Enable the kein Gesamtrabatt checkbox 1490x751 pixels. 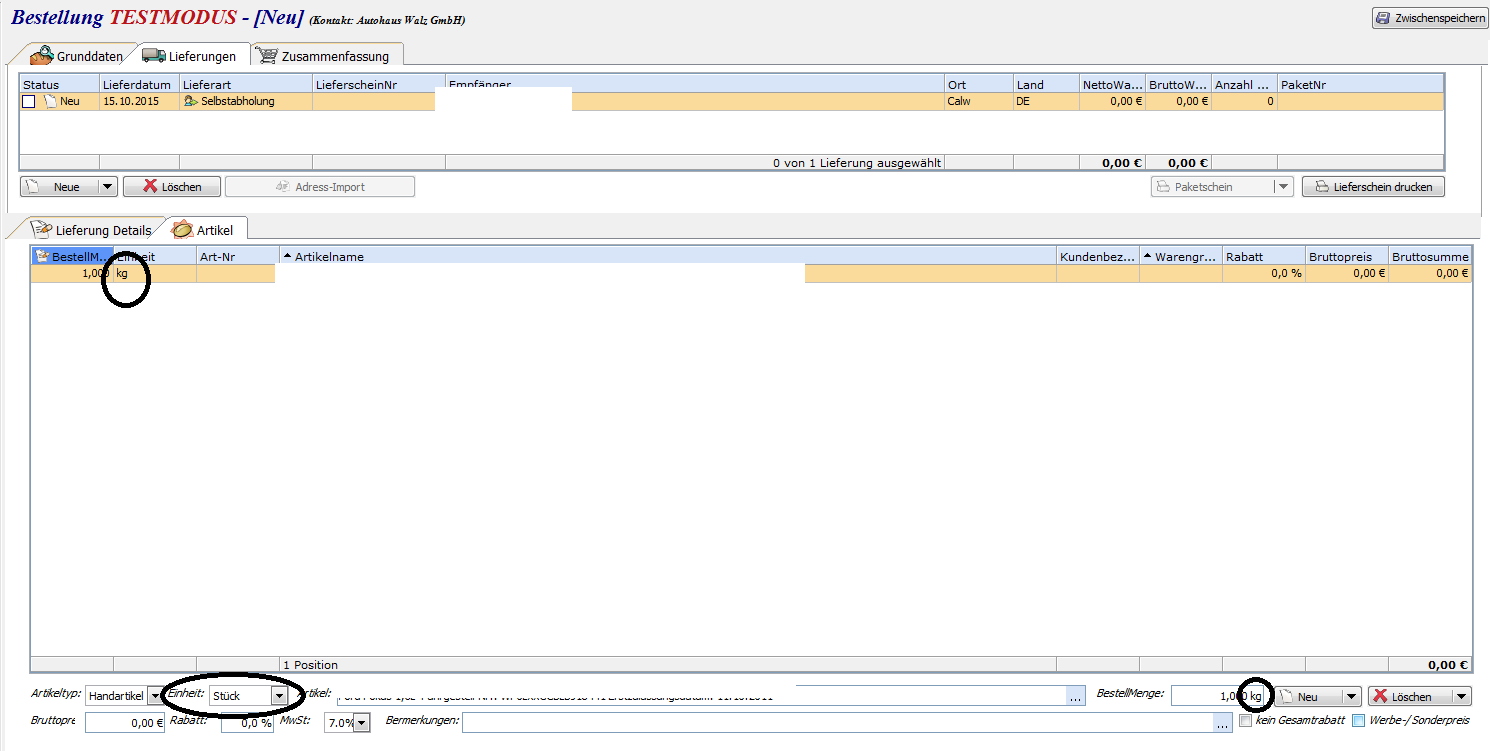tap(1245, 720)
